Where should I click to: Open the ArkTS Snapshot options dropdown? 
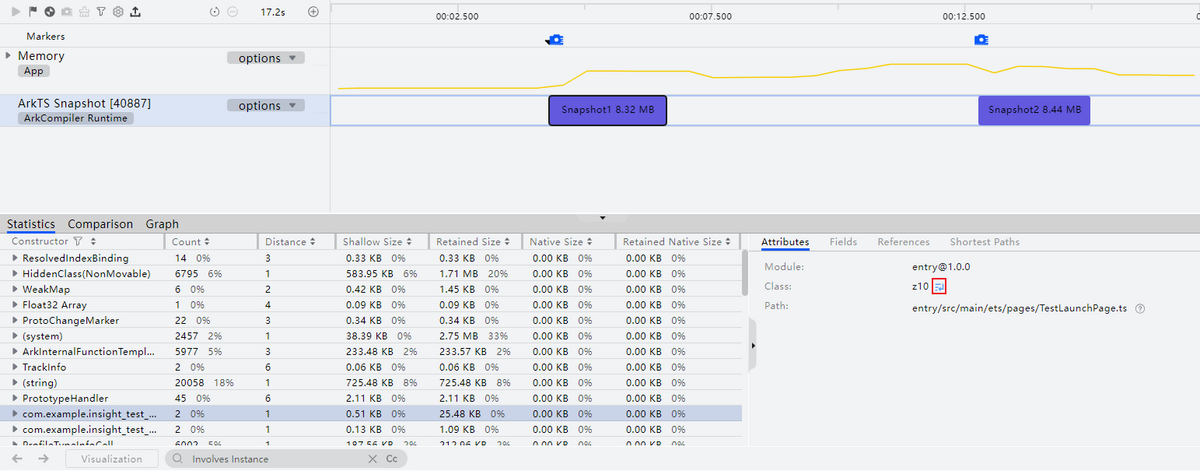click(x=265, y=106)
